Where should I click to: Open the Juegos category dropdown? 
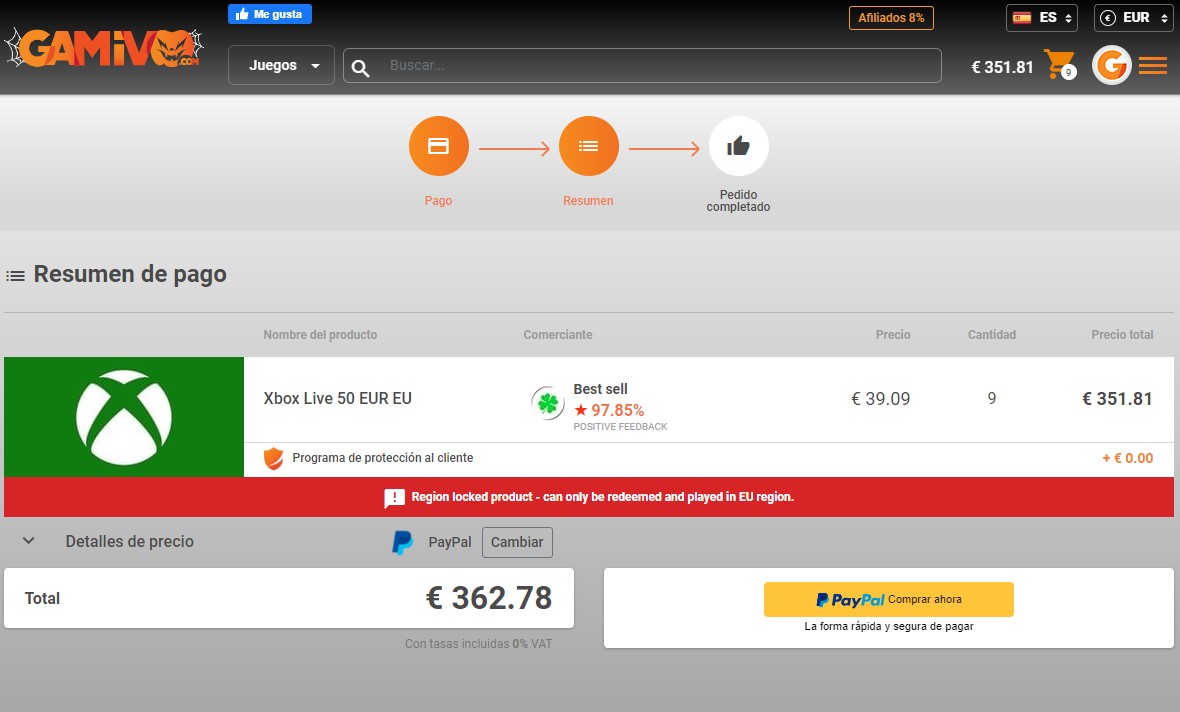pyautogui.click(x=281, y=65)
